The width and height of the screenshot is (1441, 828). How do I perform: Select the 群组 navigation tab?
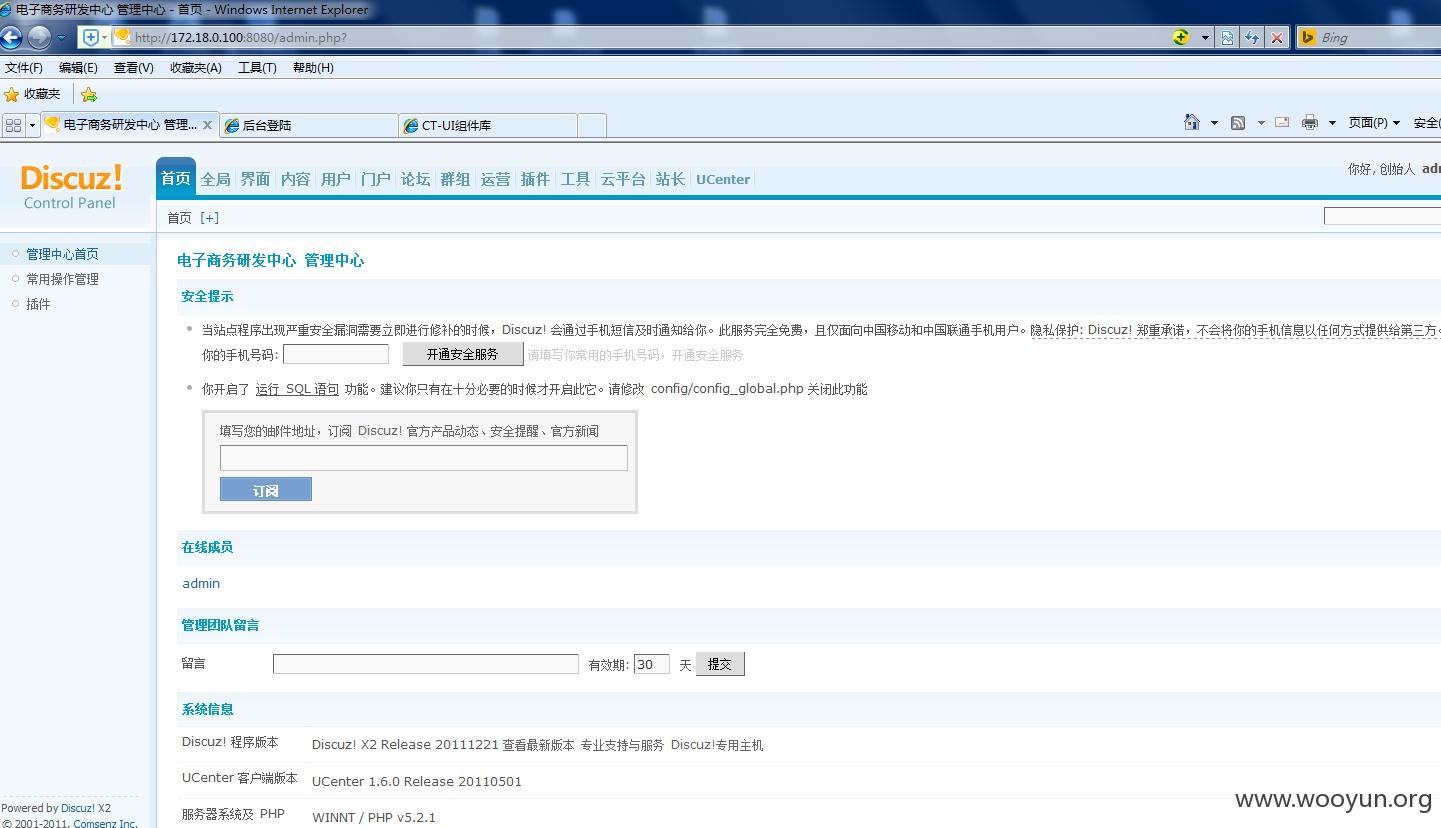coord(456,179)
